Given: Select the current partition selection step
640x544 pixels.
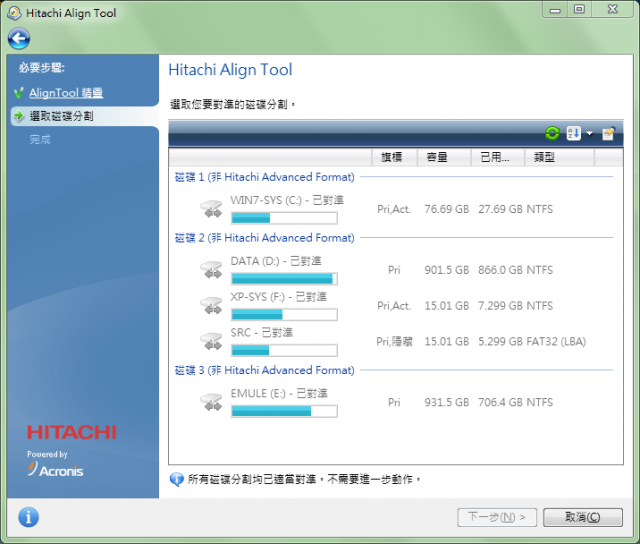Looking at the screenshot, I should click(x=61, y=116).
